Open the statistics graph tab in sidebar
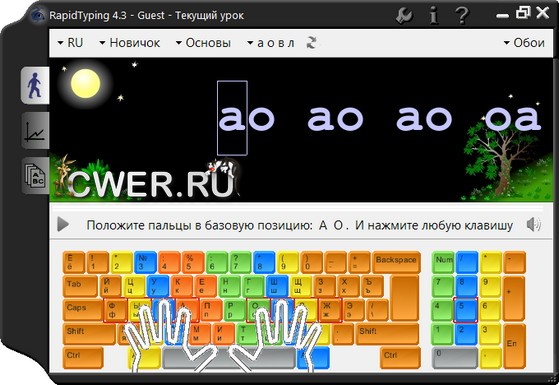The image size is (559, 385). [35, 130]
